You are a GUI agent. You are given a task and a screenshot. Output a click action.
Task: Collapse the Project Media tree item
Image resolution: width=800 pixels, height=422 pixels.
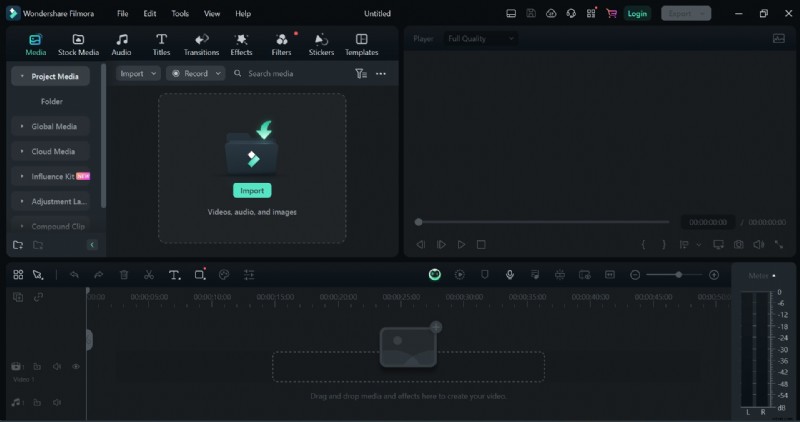(x=22, y=76)
